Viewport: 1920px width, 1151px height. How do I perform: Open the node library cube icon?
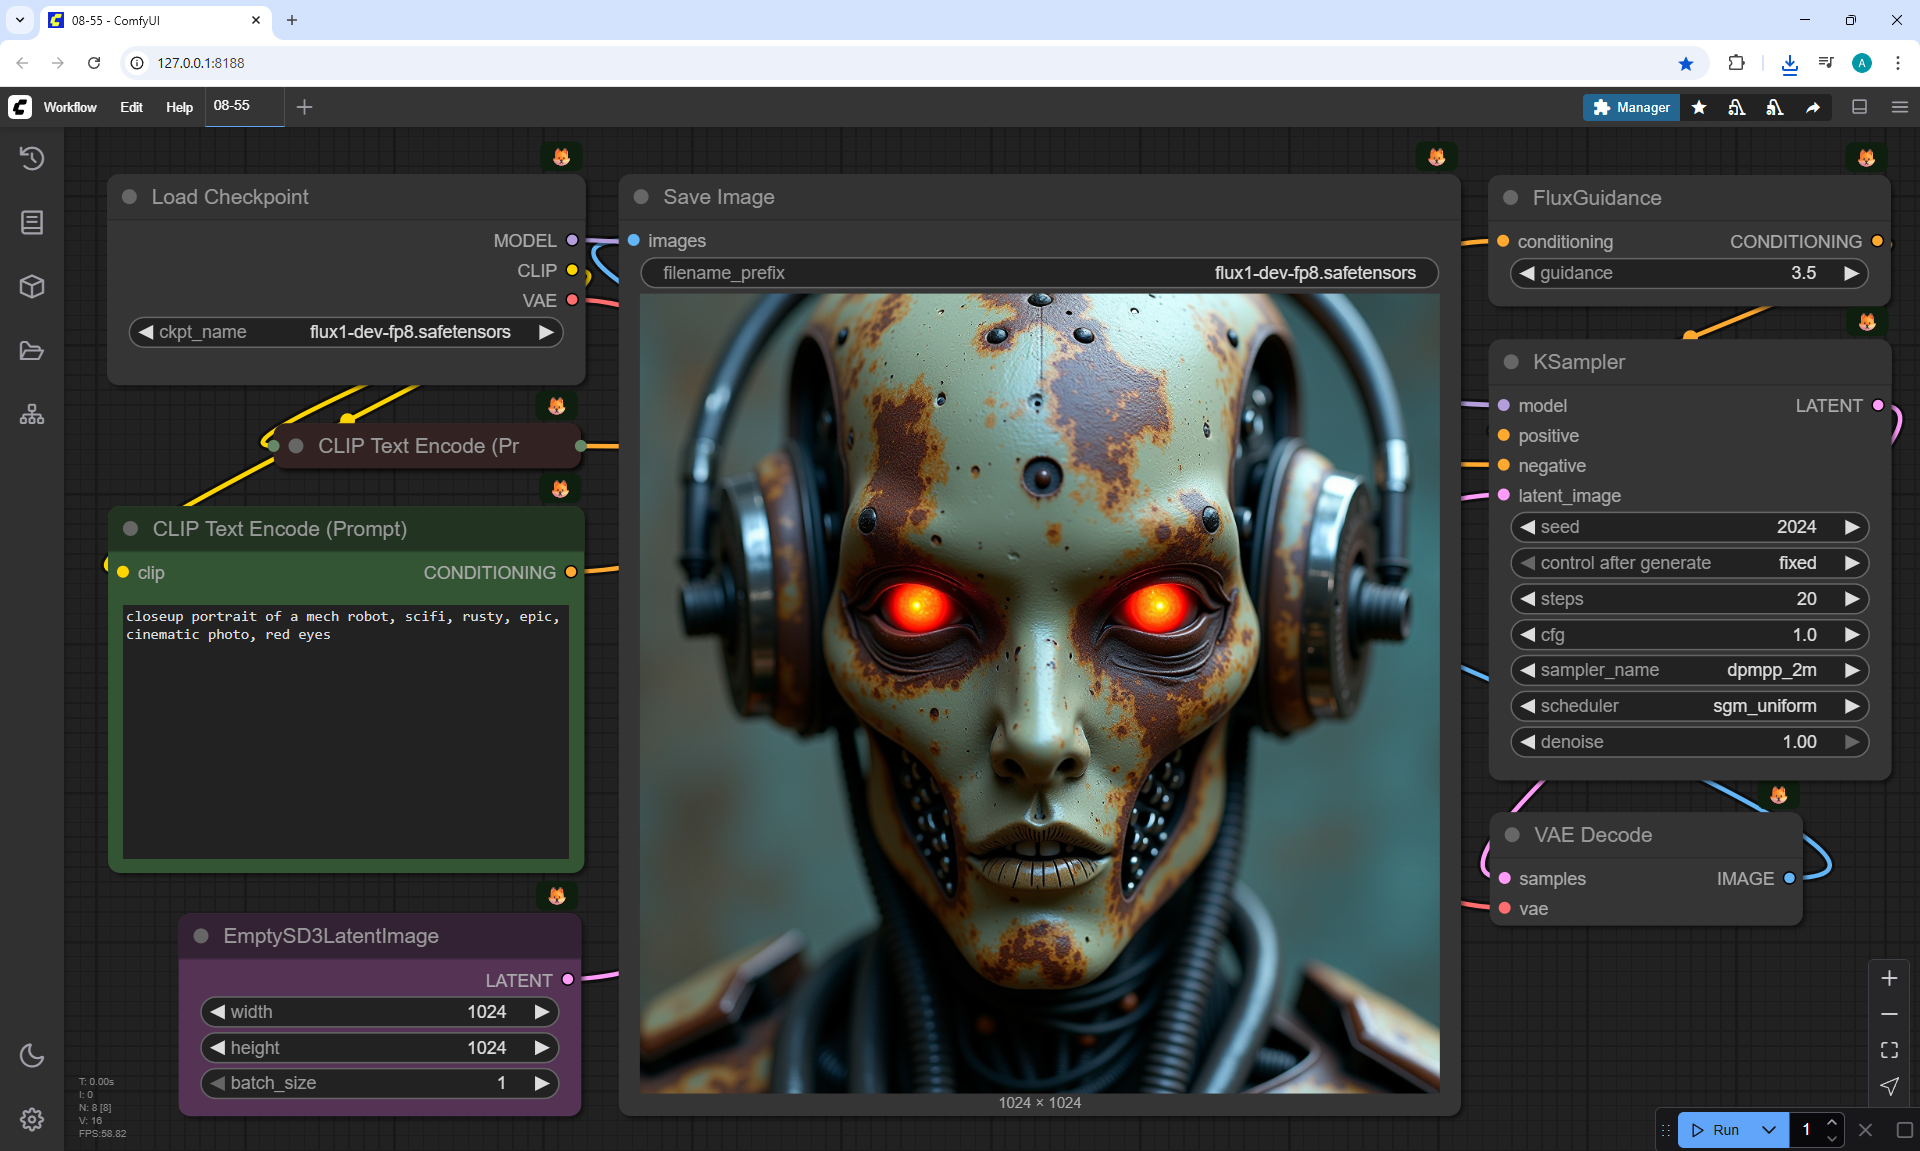(32, 286)
